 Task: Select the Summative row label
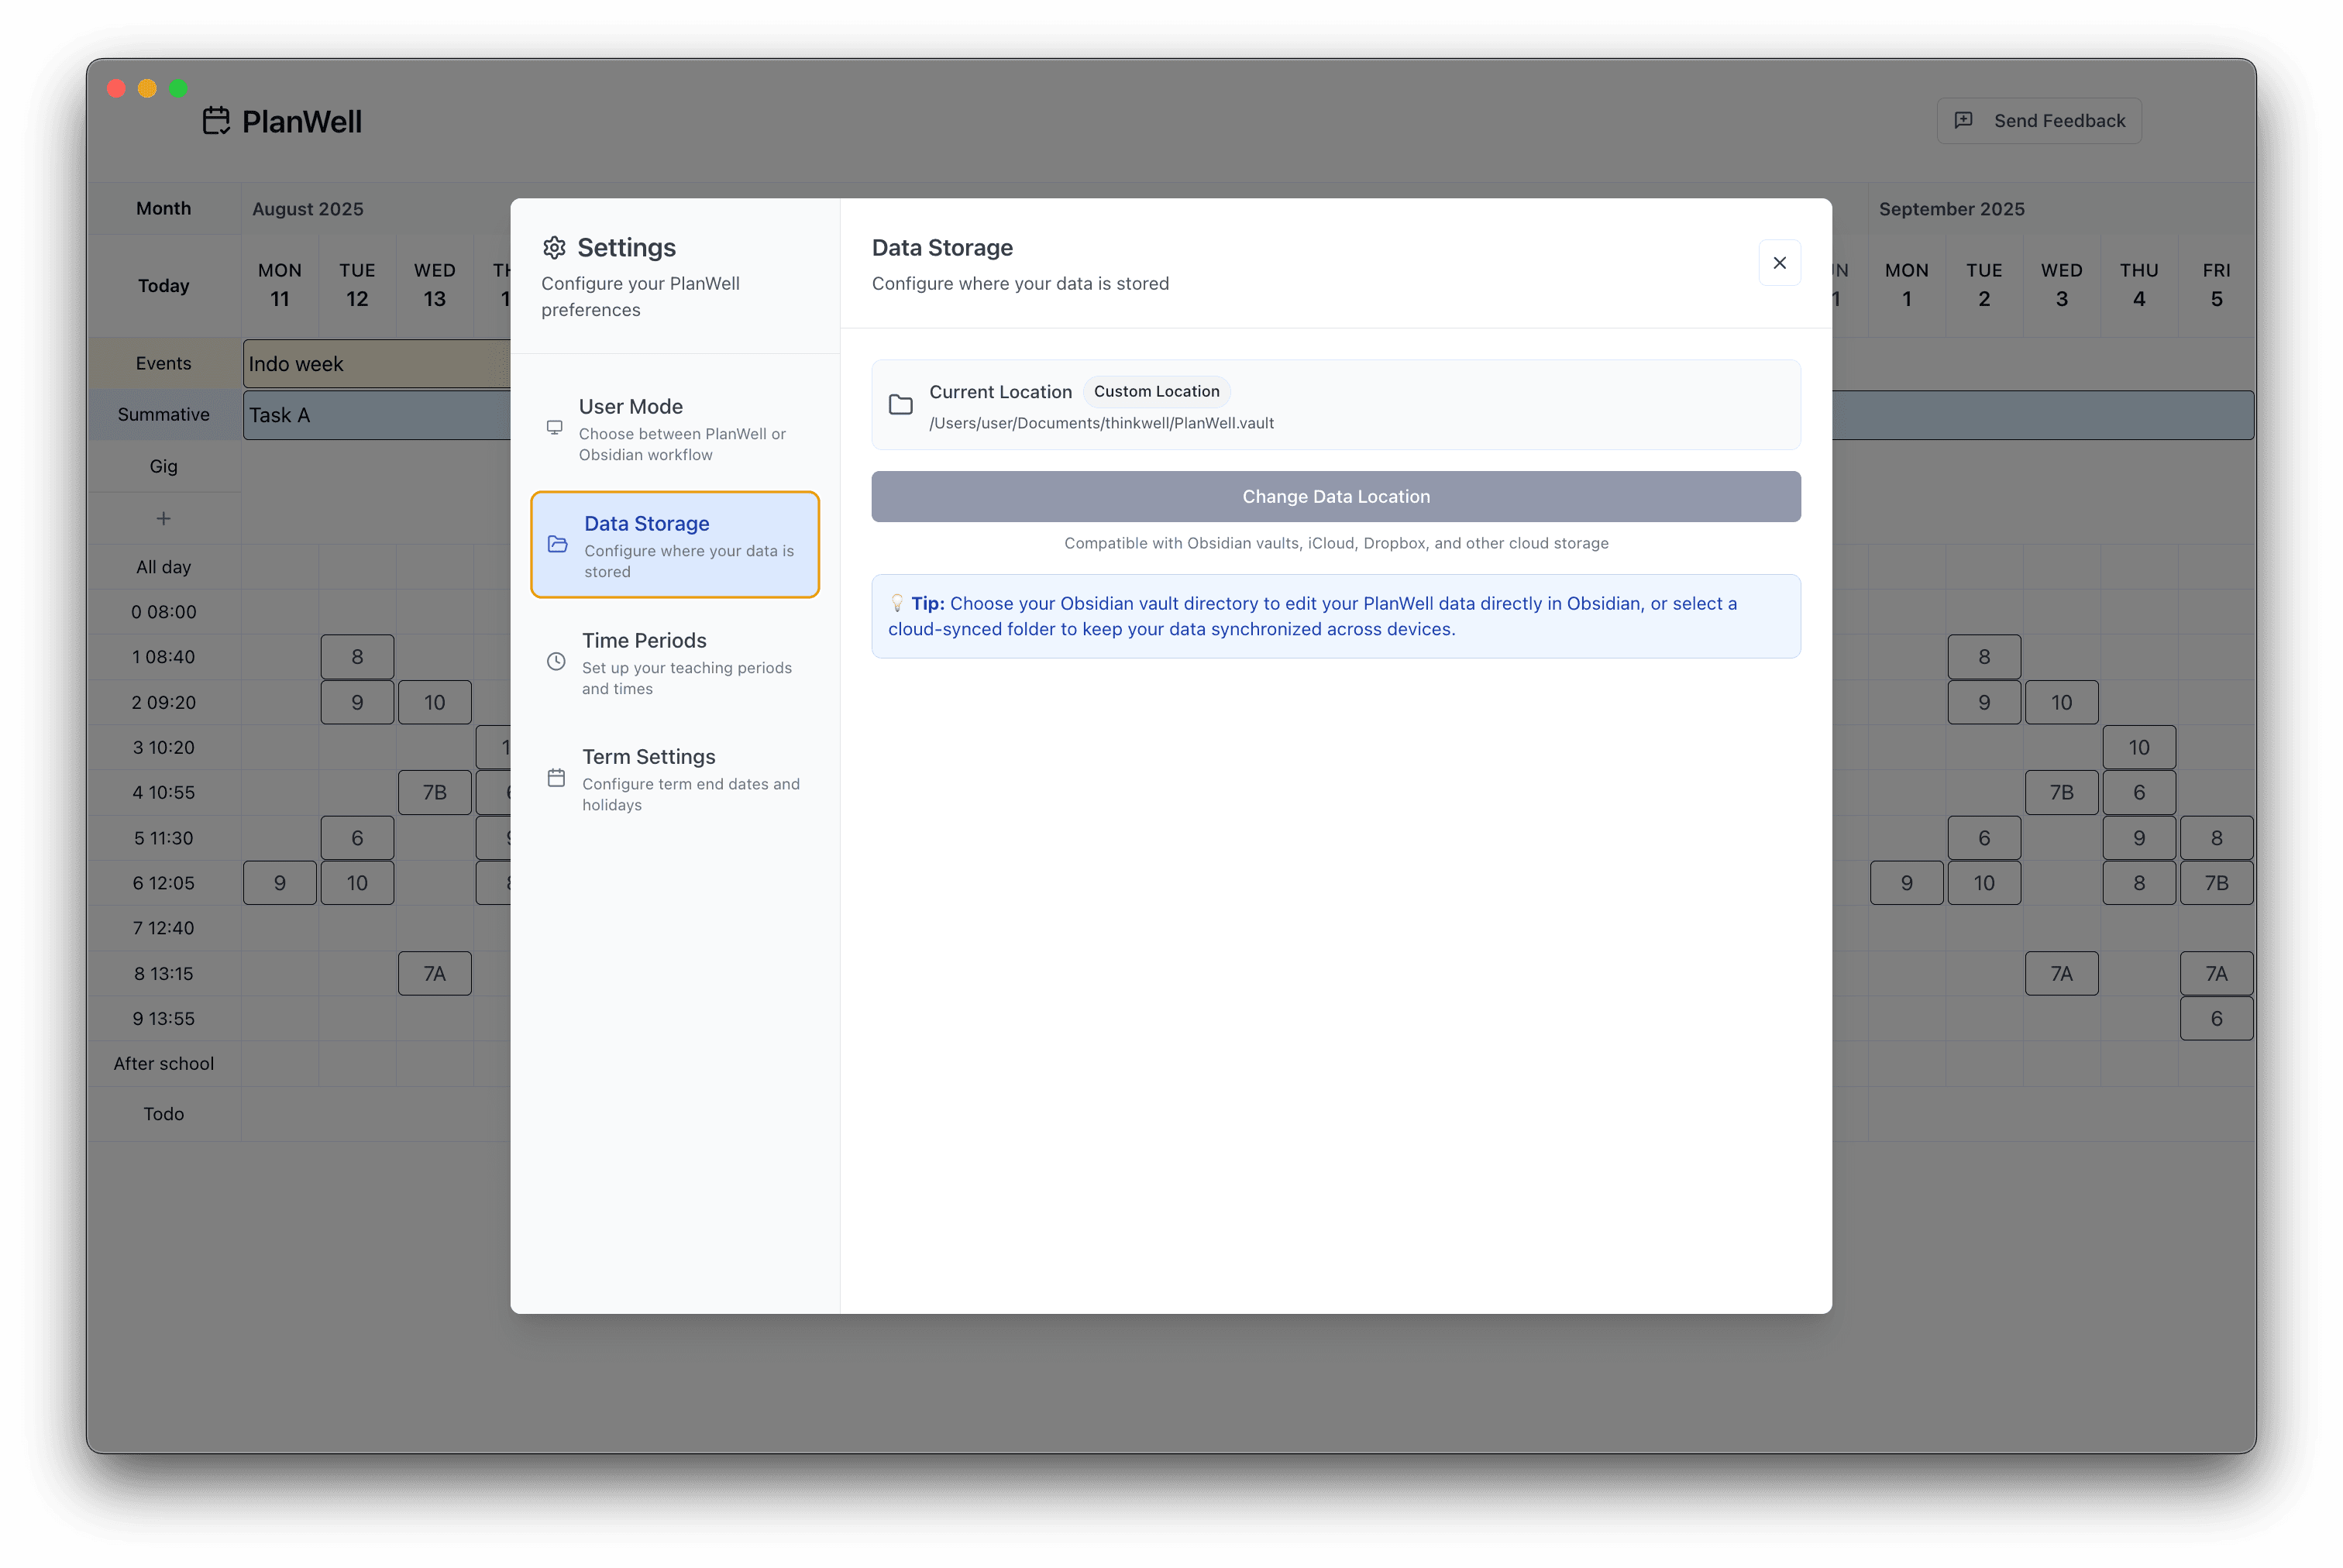[x=163, y=414]
